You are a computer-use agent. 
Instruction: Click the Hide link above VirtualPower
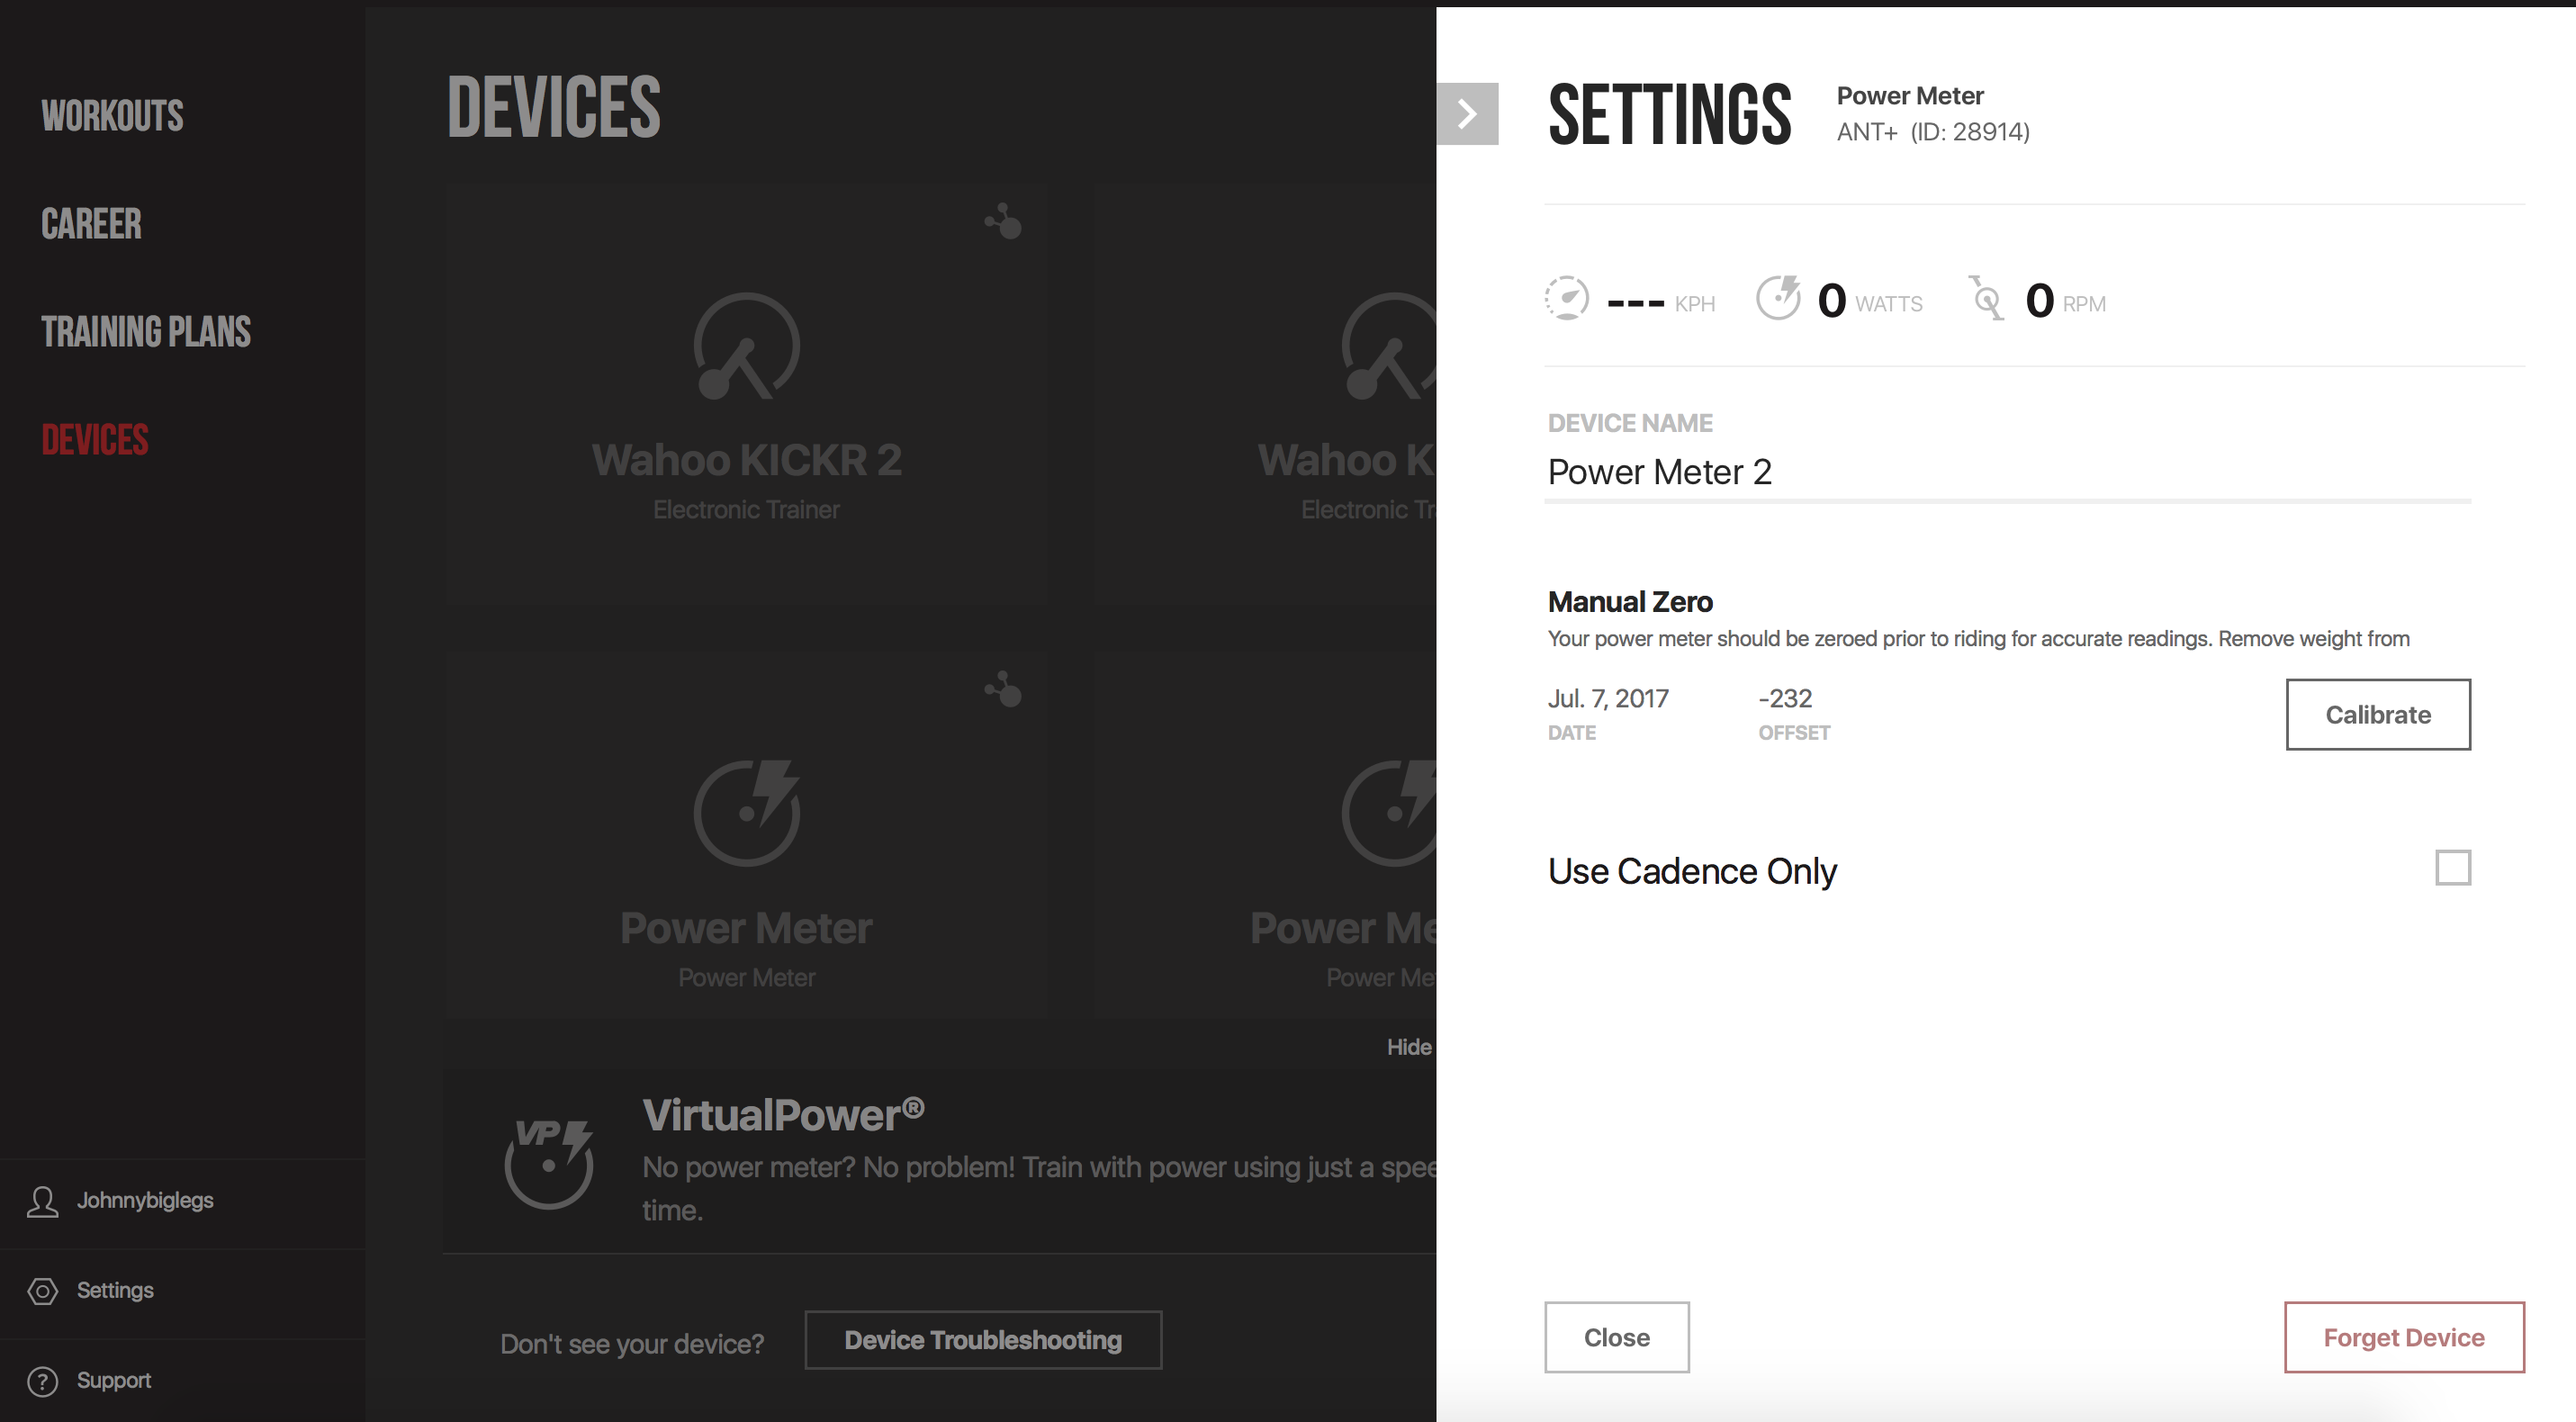pos(1409,1047)
